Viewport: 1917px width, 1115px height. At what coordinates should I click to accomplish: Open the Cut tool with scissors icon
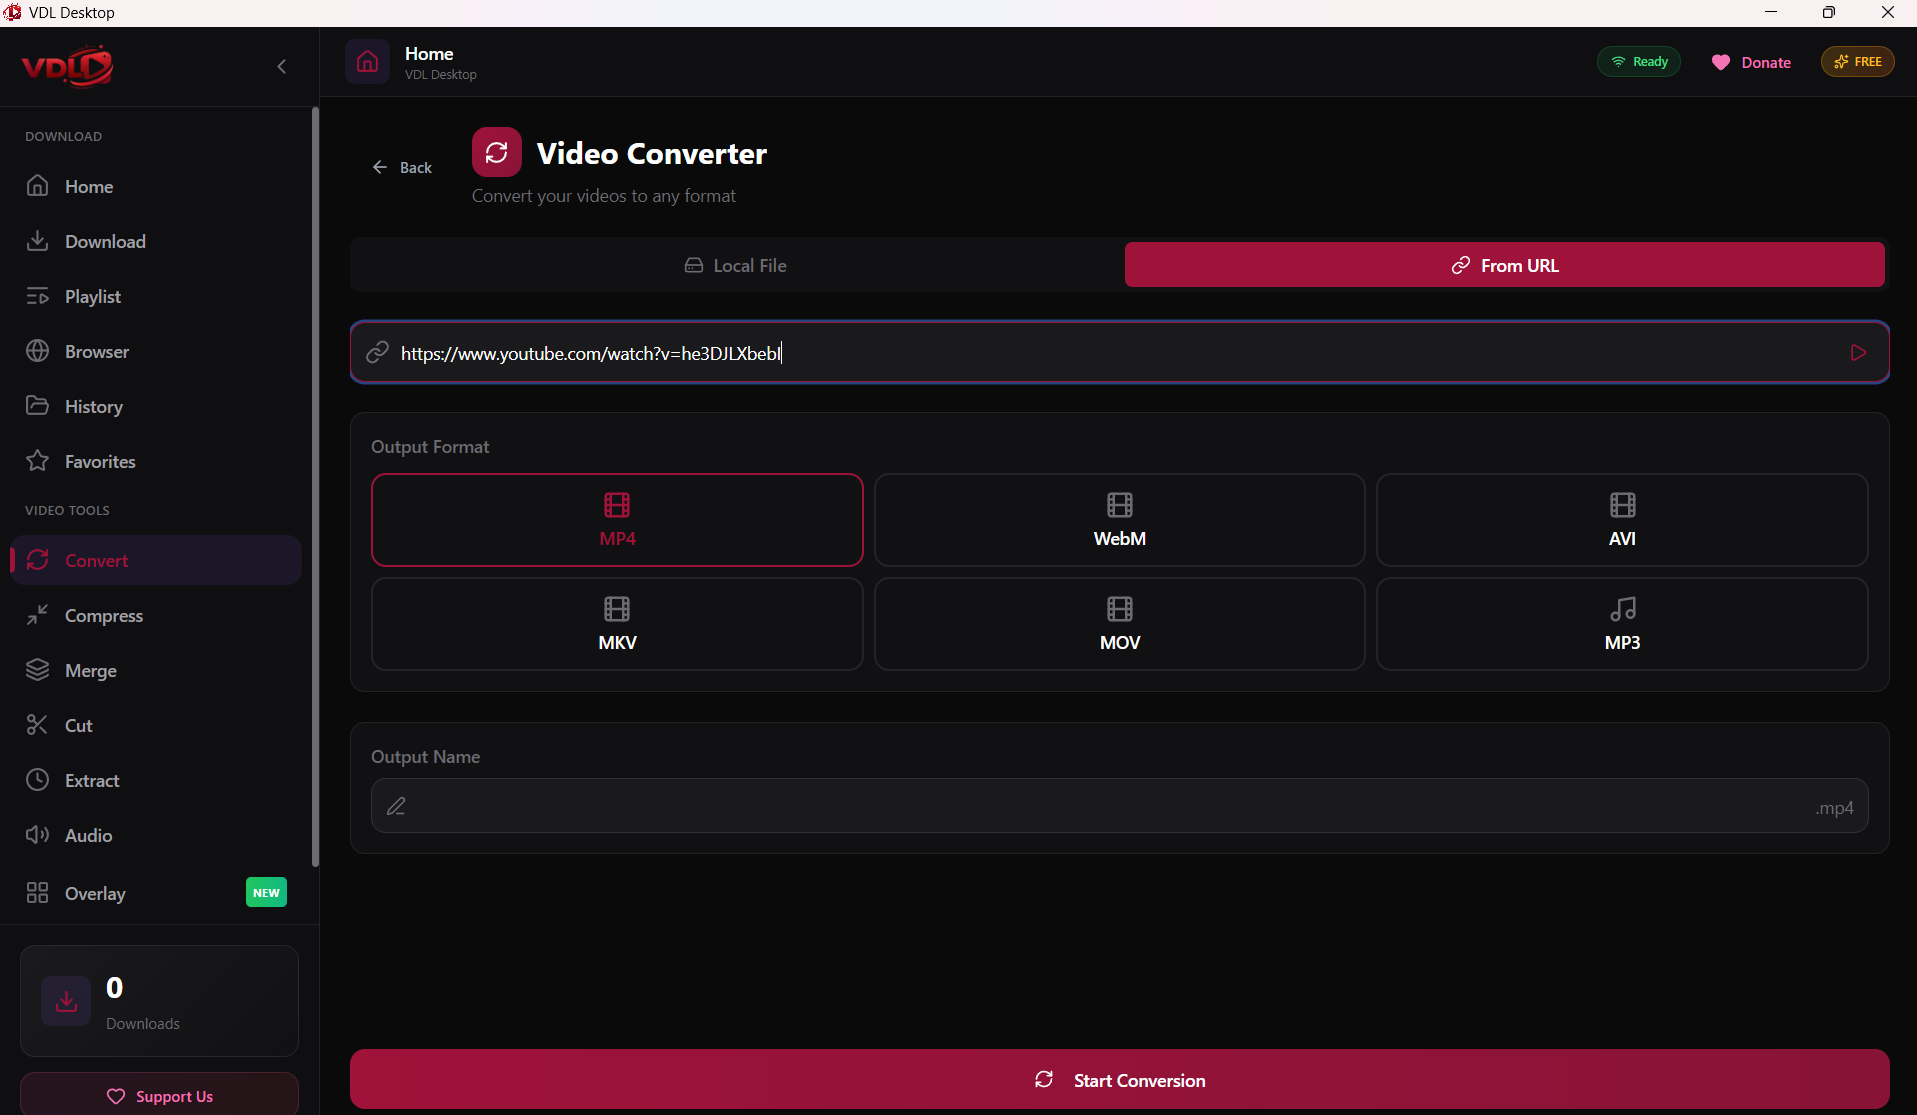[78, 725]
